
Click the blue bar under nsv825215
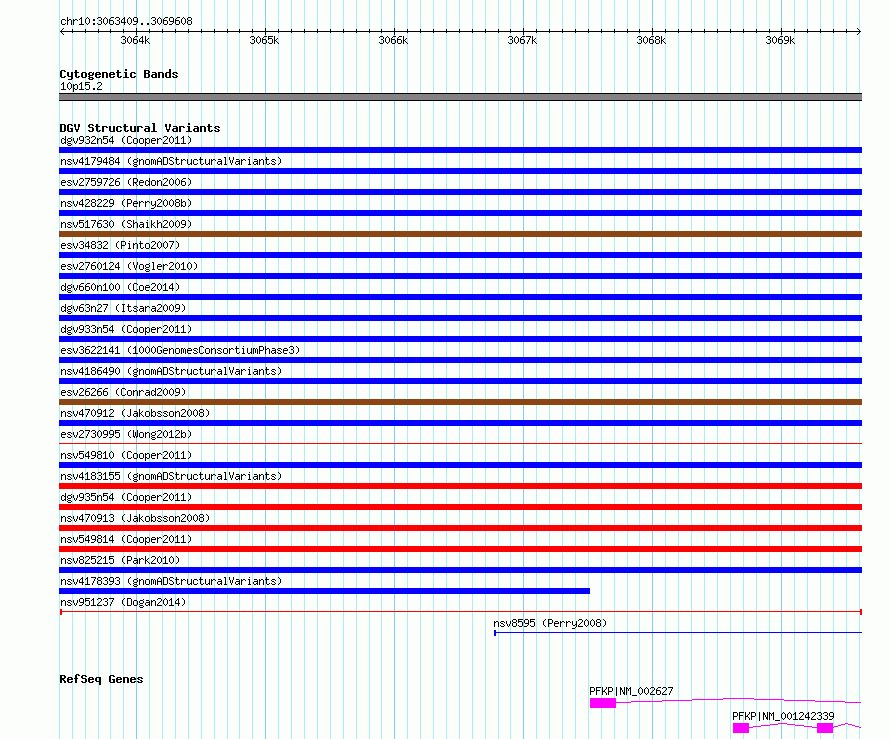tap(460, 570)
